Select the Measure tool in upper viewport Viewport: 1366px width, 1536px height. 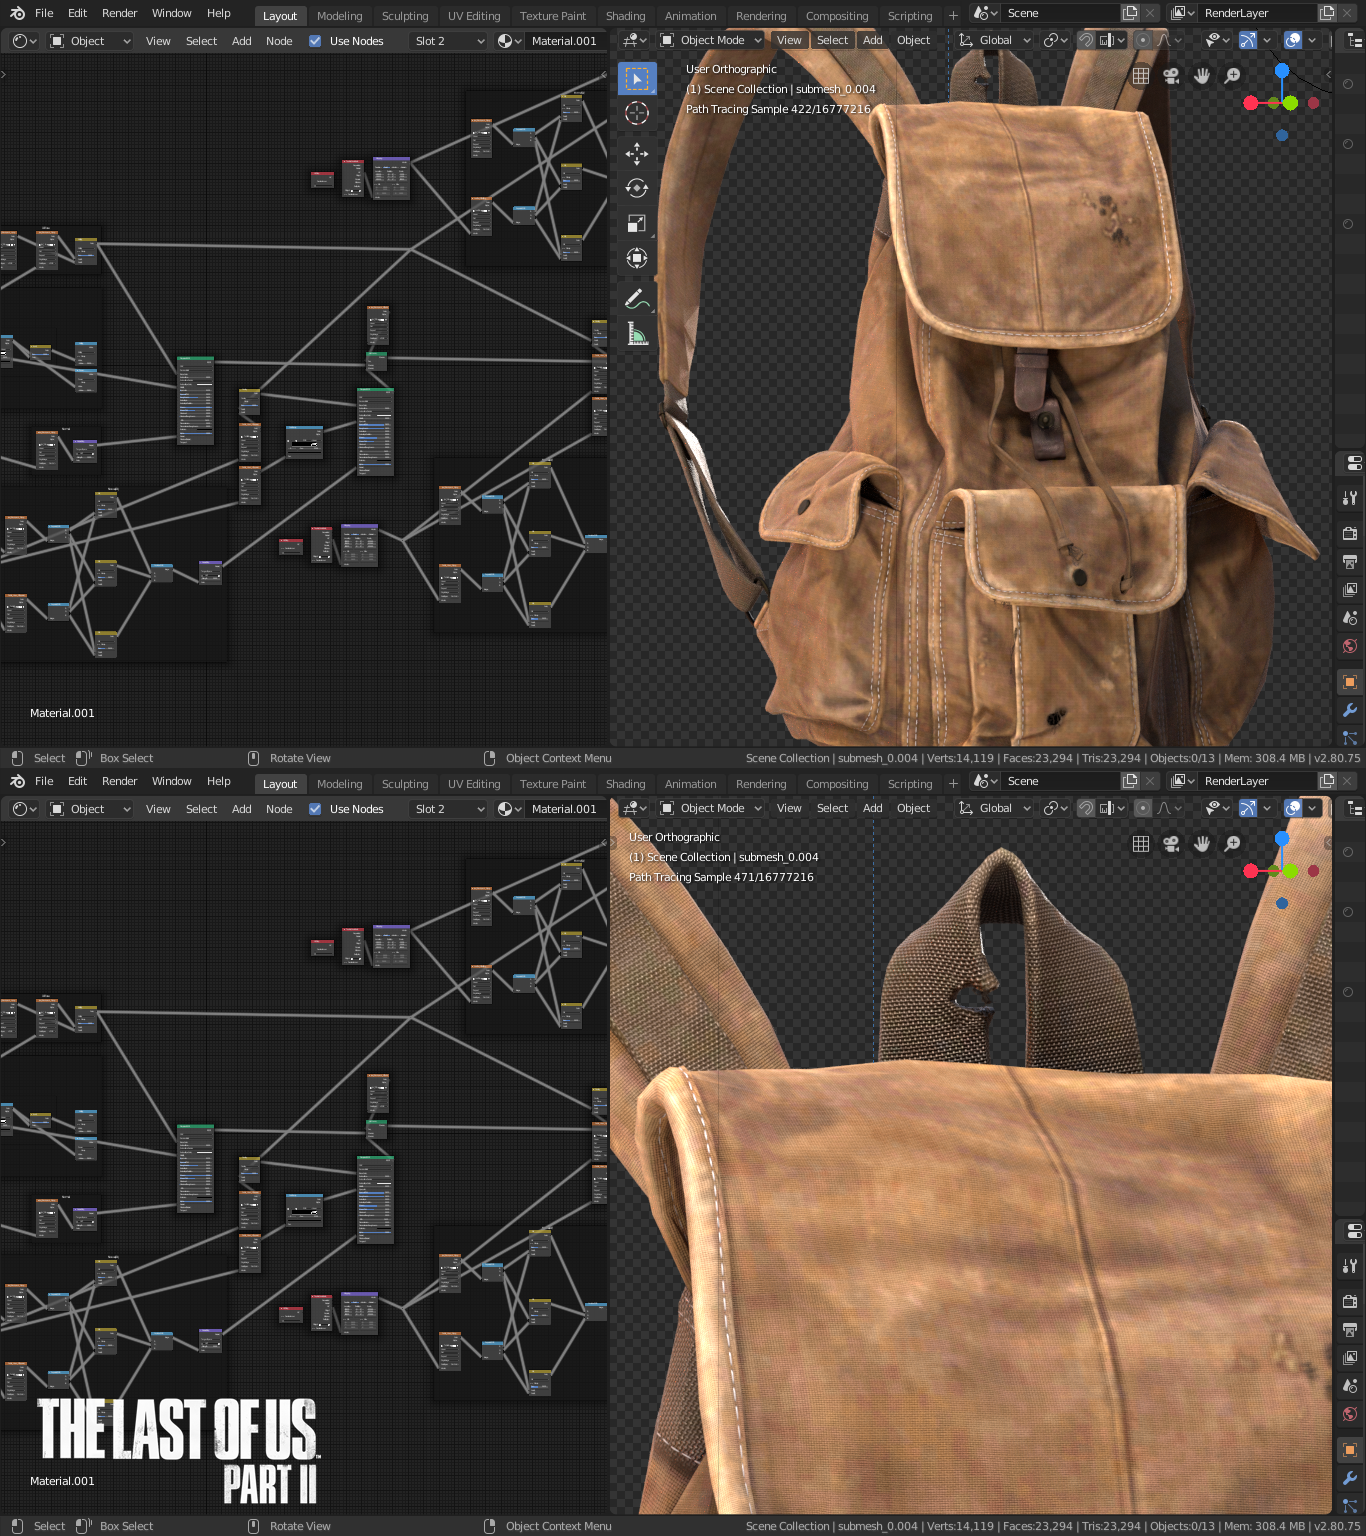tap(637, 333)
